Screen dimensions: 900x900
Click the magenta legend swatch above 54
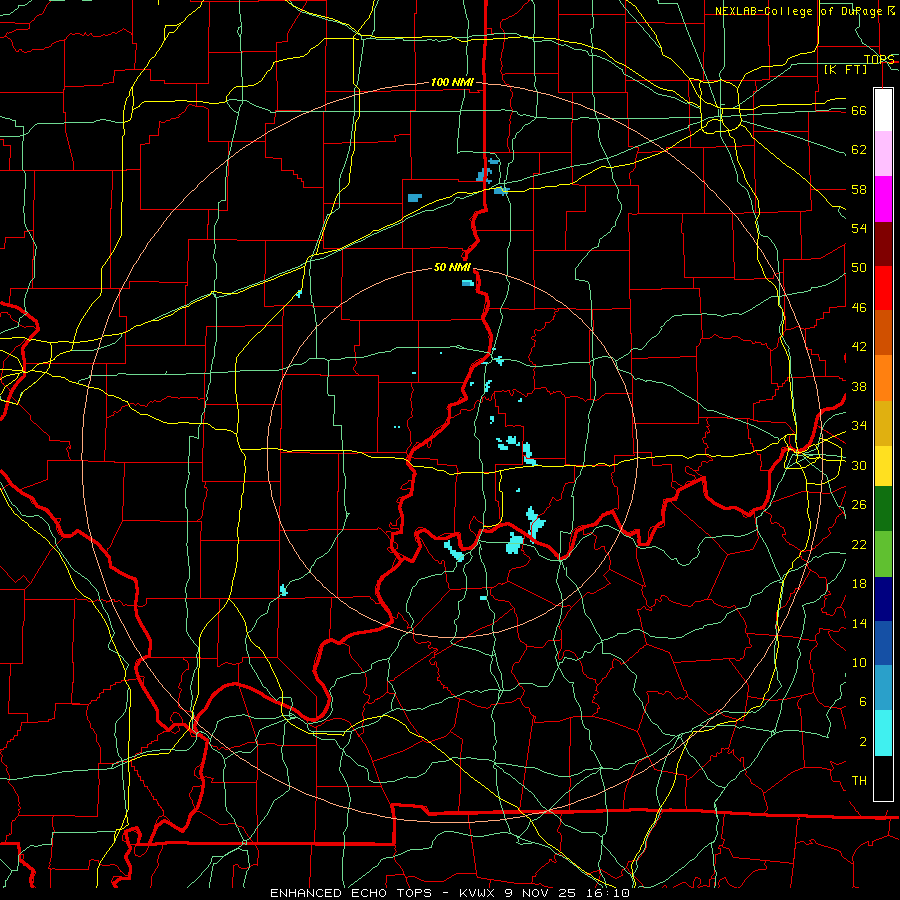[883, 199]
